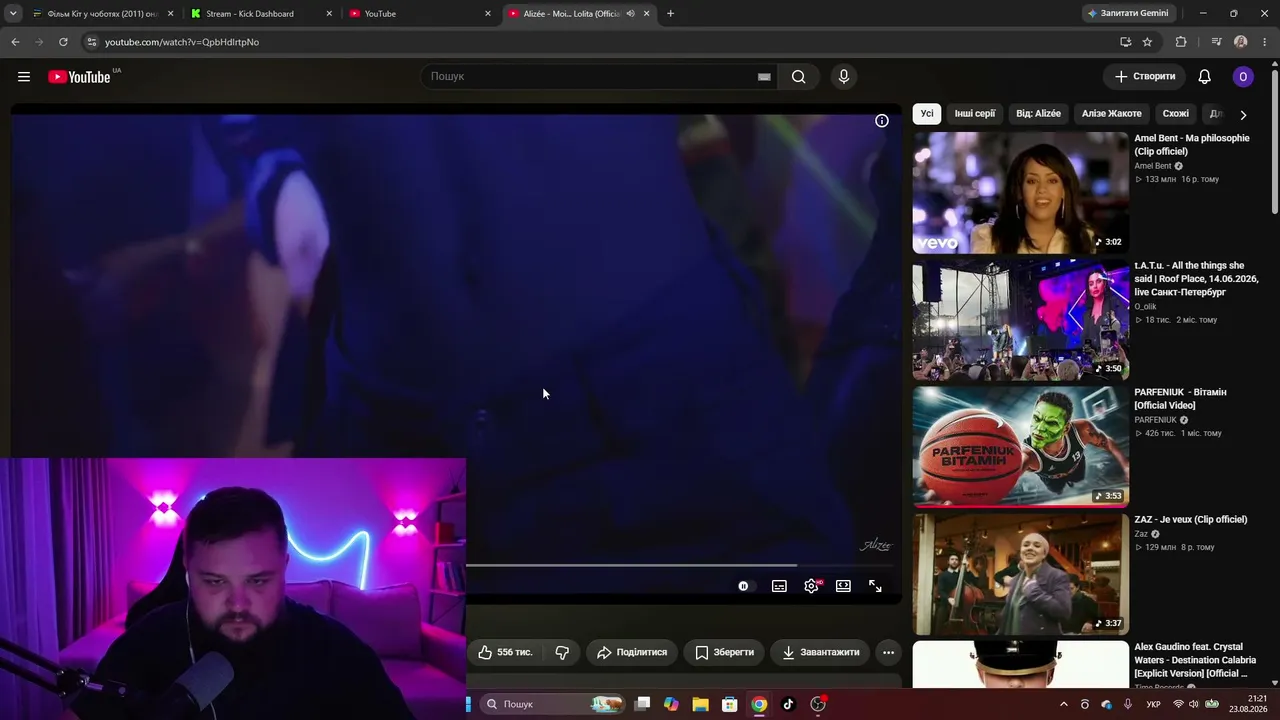Switch the УКР keyboard language

click(1153, 705)
